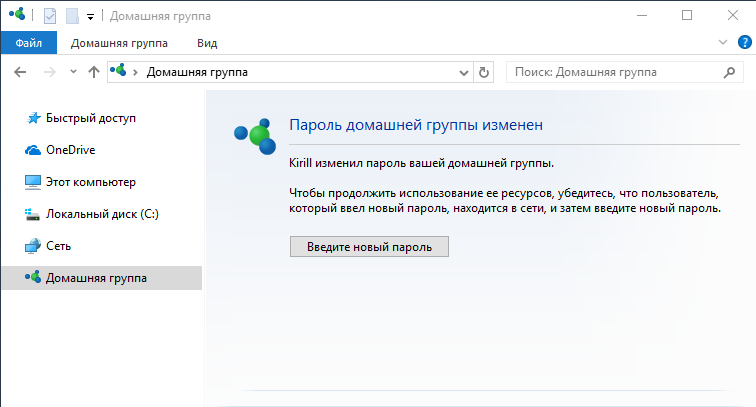Open the Файл menu
Viewport: 756px width, 407px height.
28,43
